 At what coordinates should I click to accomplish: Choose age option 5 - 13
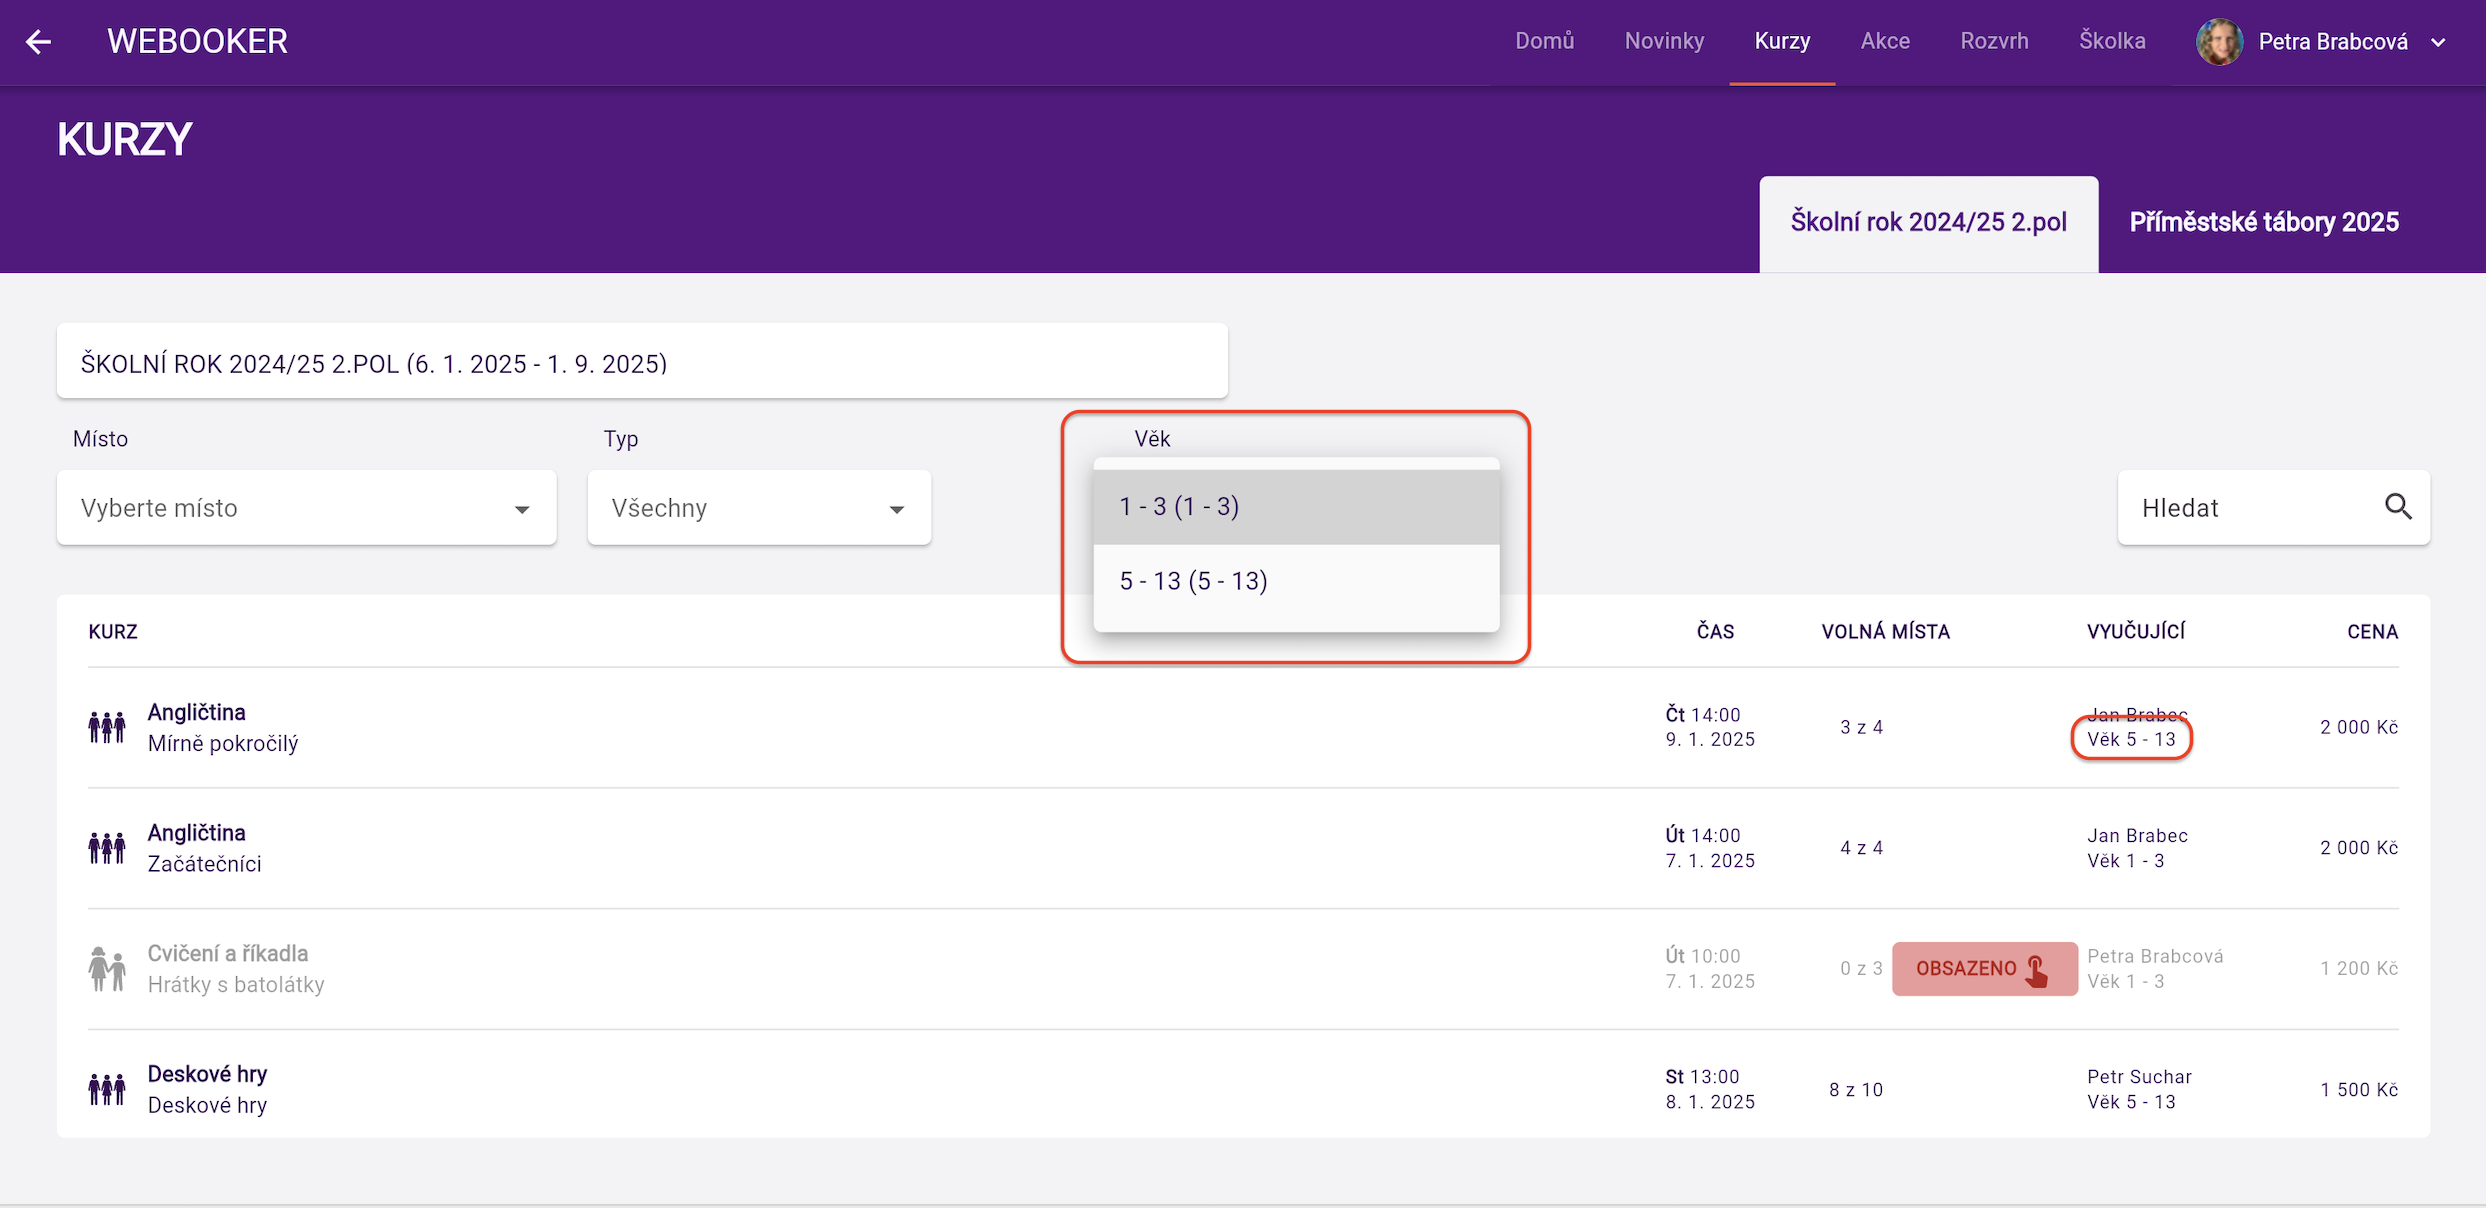1296,581
